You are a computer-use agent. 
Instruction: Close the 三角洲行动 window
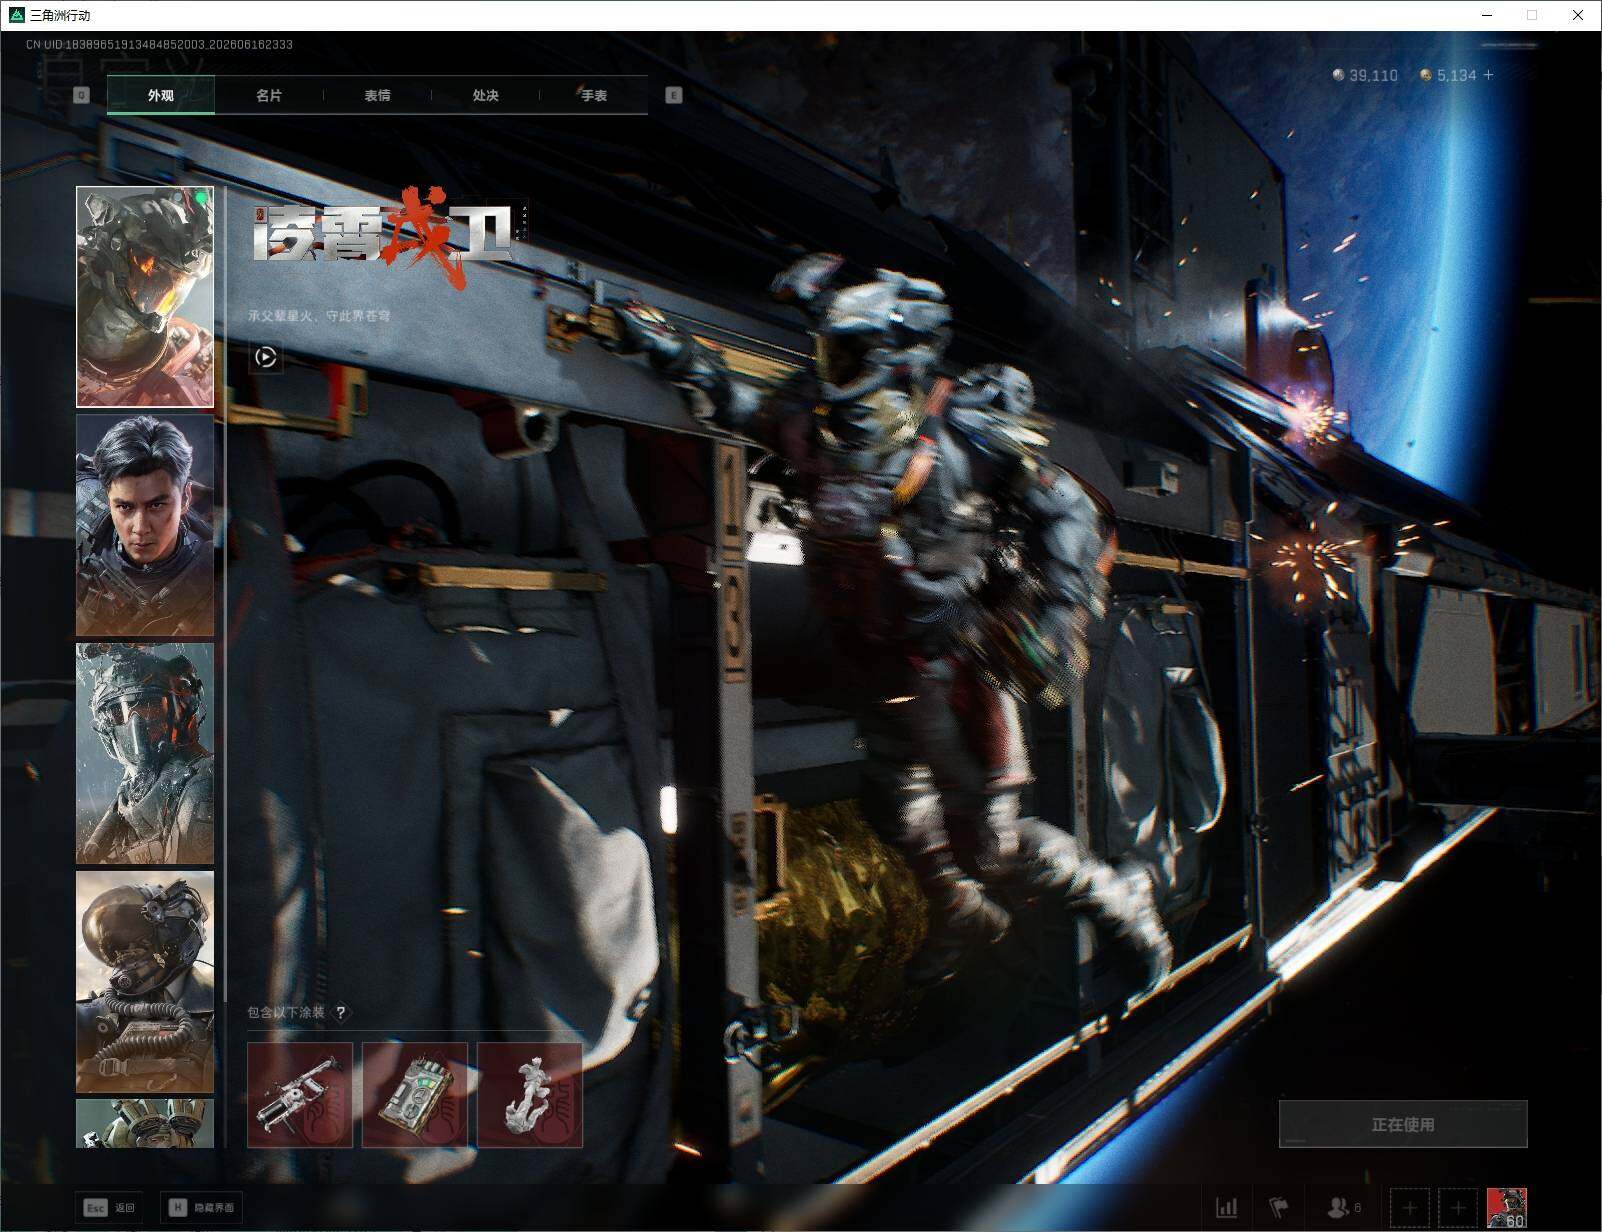pos(1578,15)
